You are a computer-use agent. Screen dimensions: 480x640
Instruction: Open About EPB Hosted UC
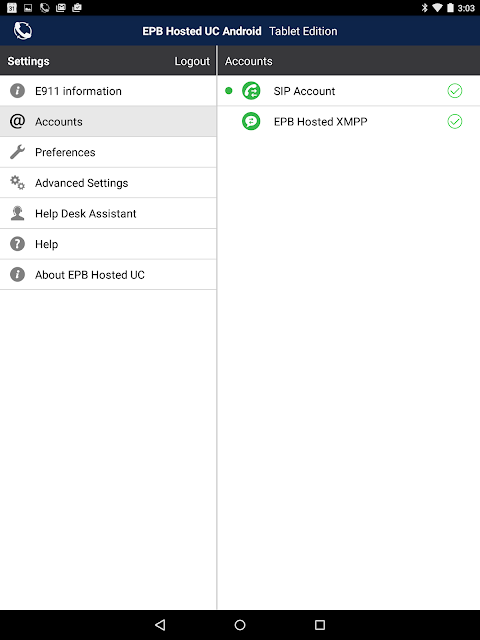[108, 275]
